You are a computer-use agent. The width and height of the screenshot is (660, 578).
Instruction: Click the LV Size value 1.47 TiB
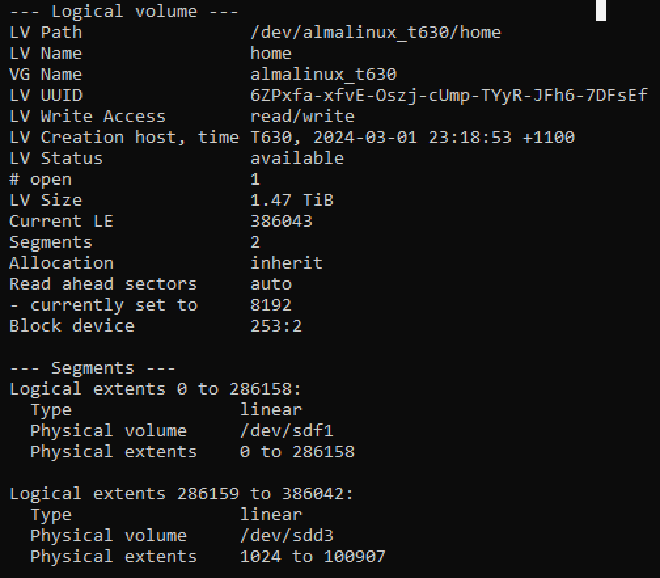click(x=292, y=200)
